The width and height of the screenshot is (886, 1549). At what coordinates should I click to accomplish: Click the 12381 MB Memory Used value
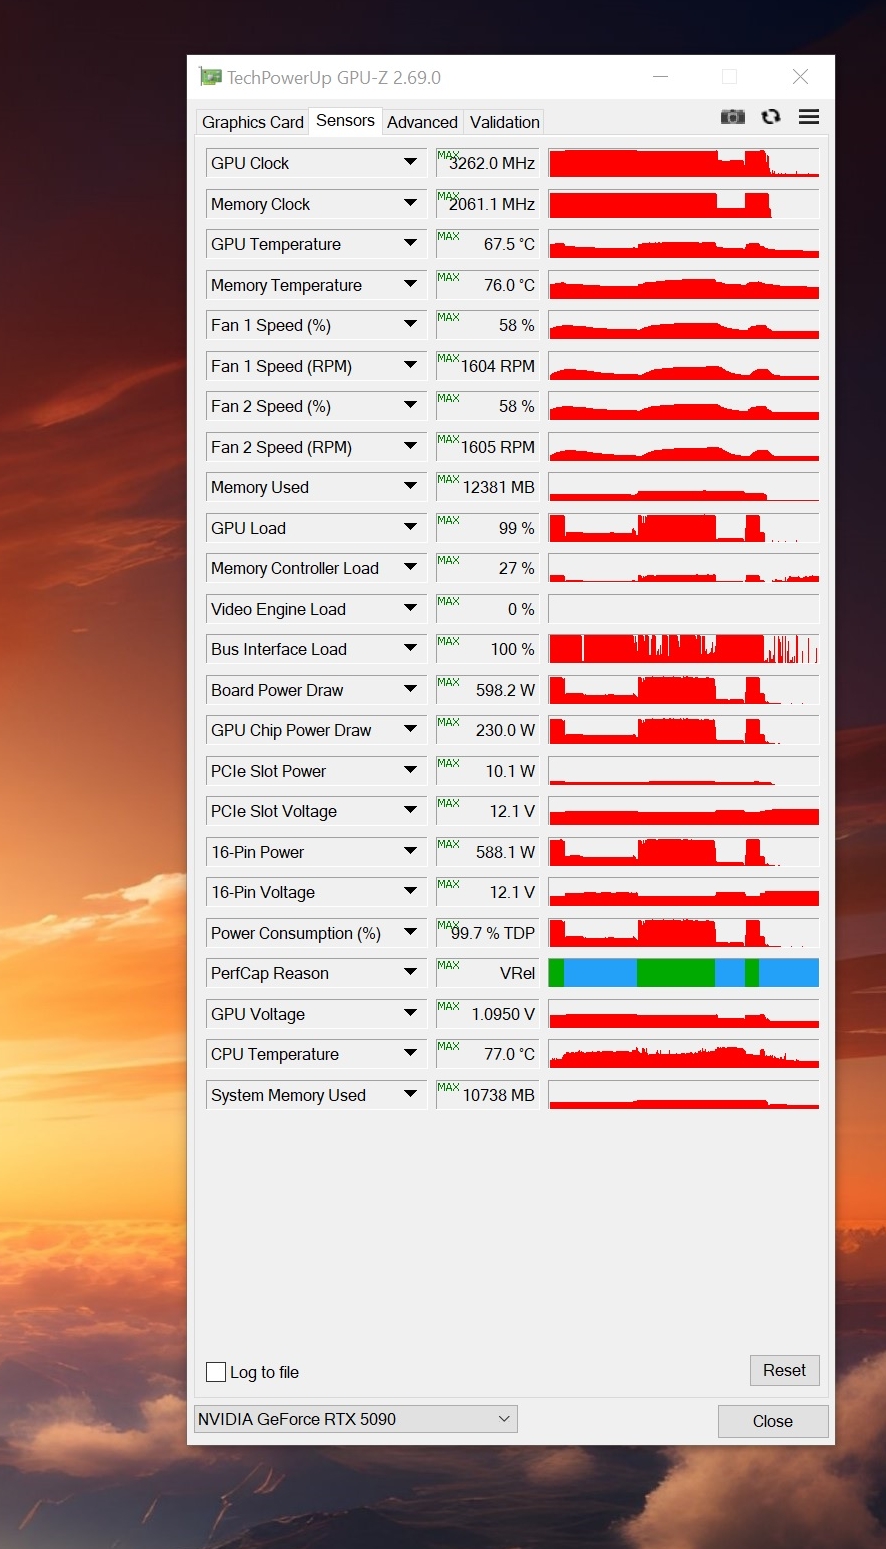487,487
